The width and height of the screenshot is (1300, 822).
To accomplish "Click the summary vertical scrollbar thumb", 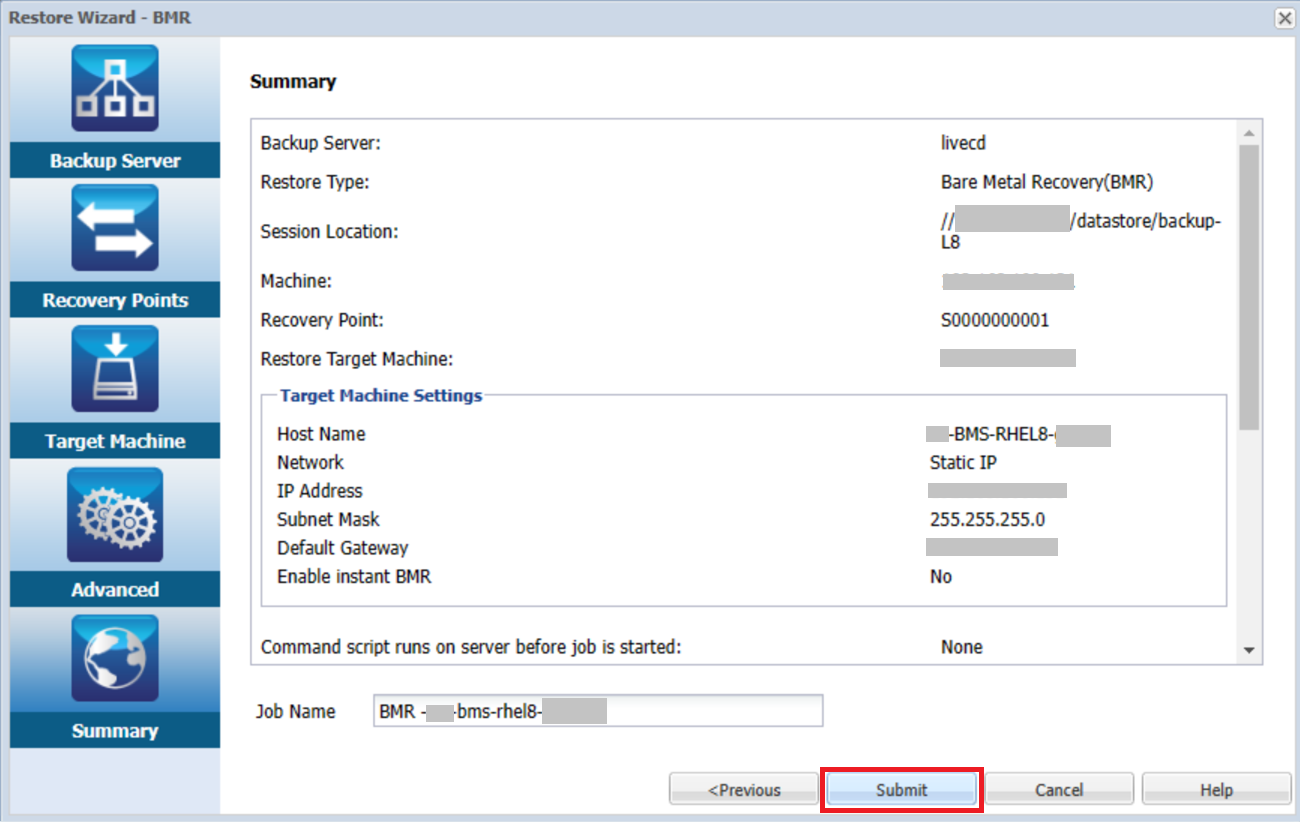I will [1248, 285].
